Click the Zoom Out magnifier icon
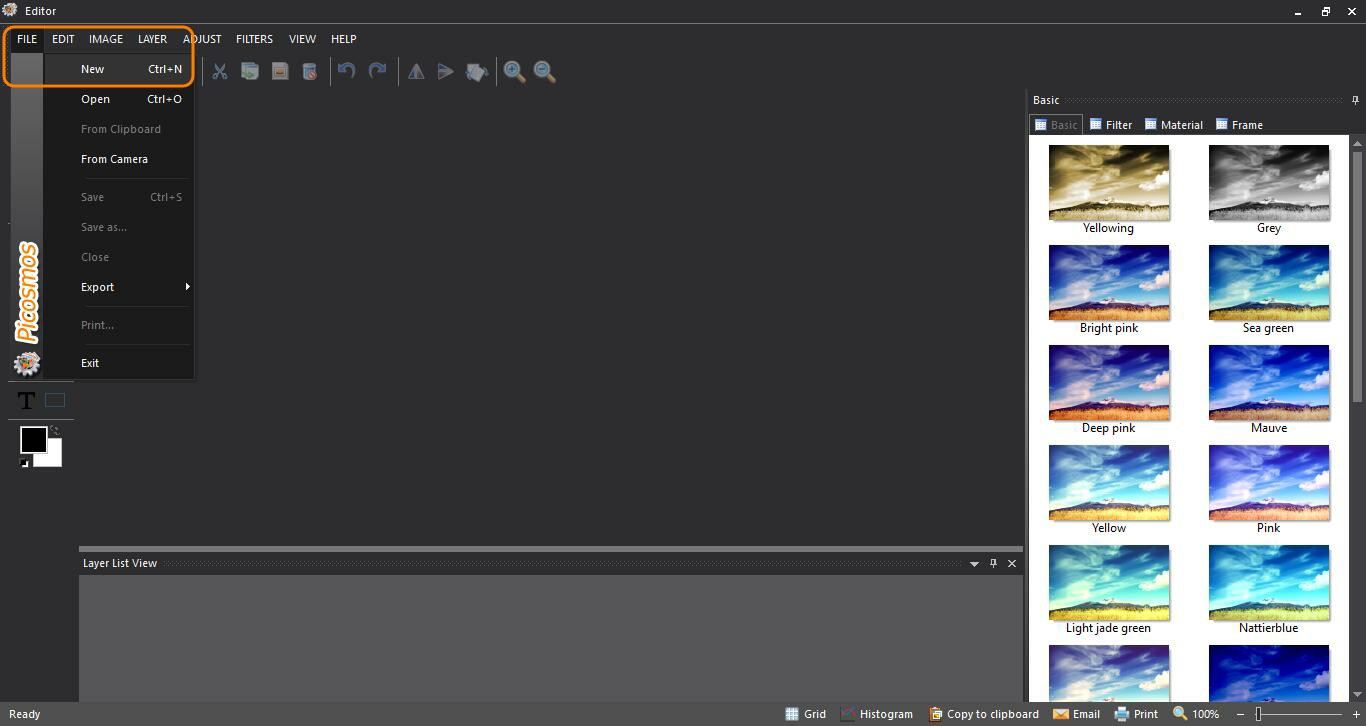Screen dimensions: 1366x726 (545, 71)
